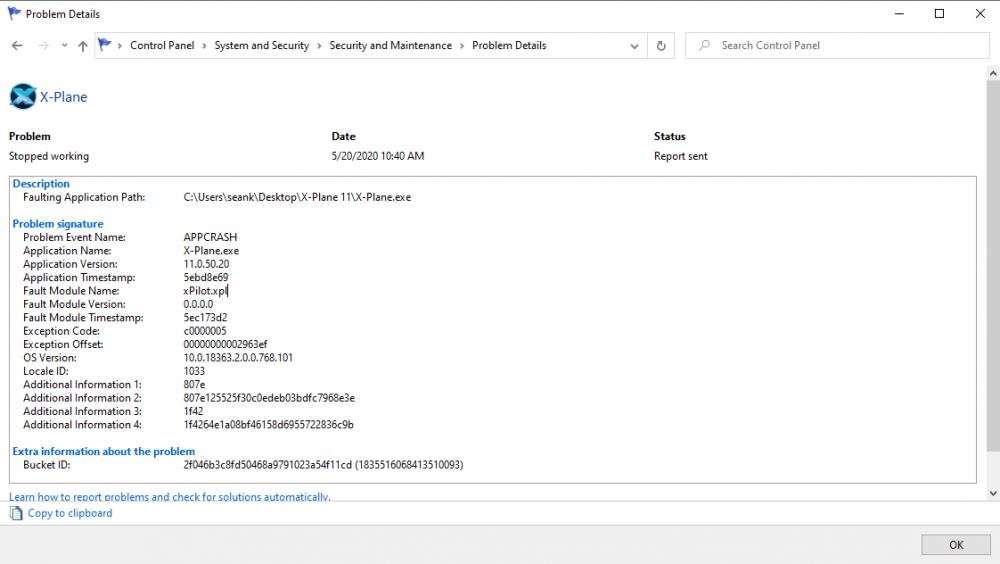Click the X-Plane title link
The width and height of the screenshot is (1000, 564).
pos(64,97)
